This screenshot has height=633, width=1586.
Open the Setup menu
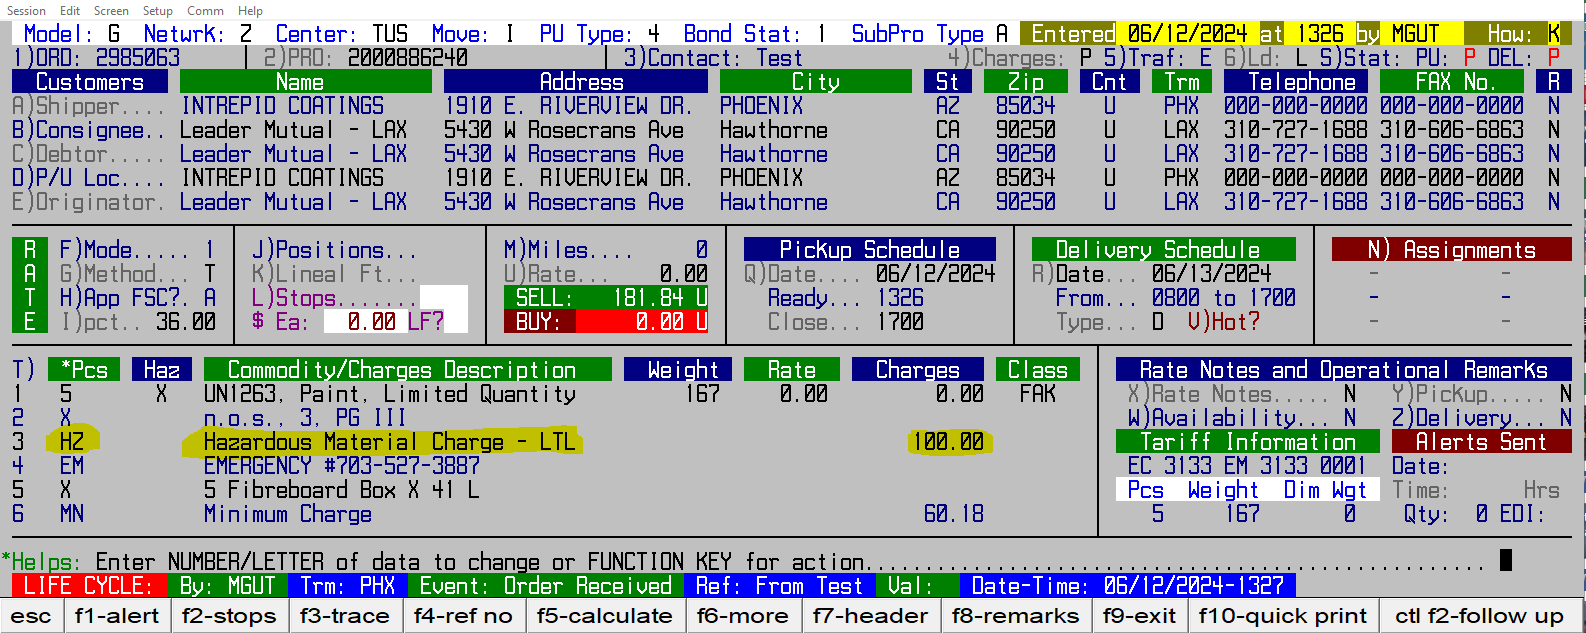(x=157, y=10)
